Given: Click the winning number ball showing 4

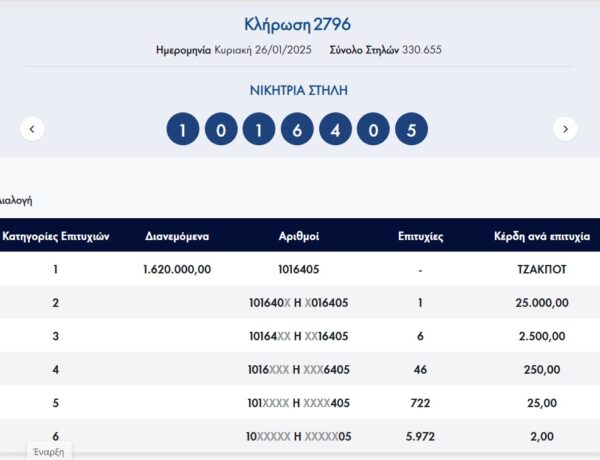Looking at the screenshot, I should pyautogui.click(x=335, y=129).
